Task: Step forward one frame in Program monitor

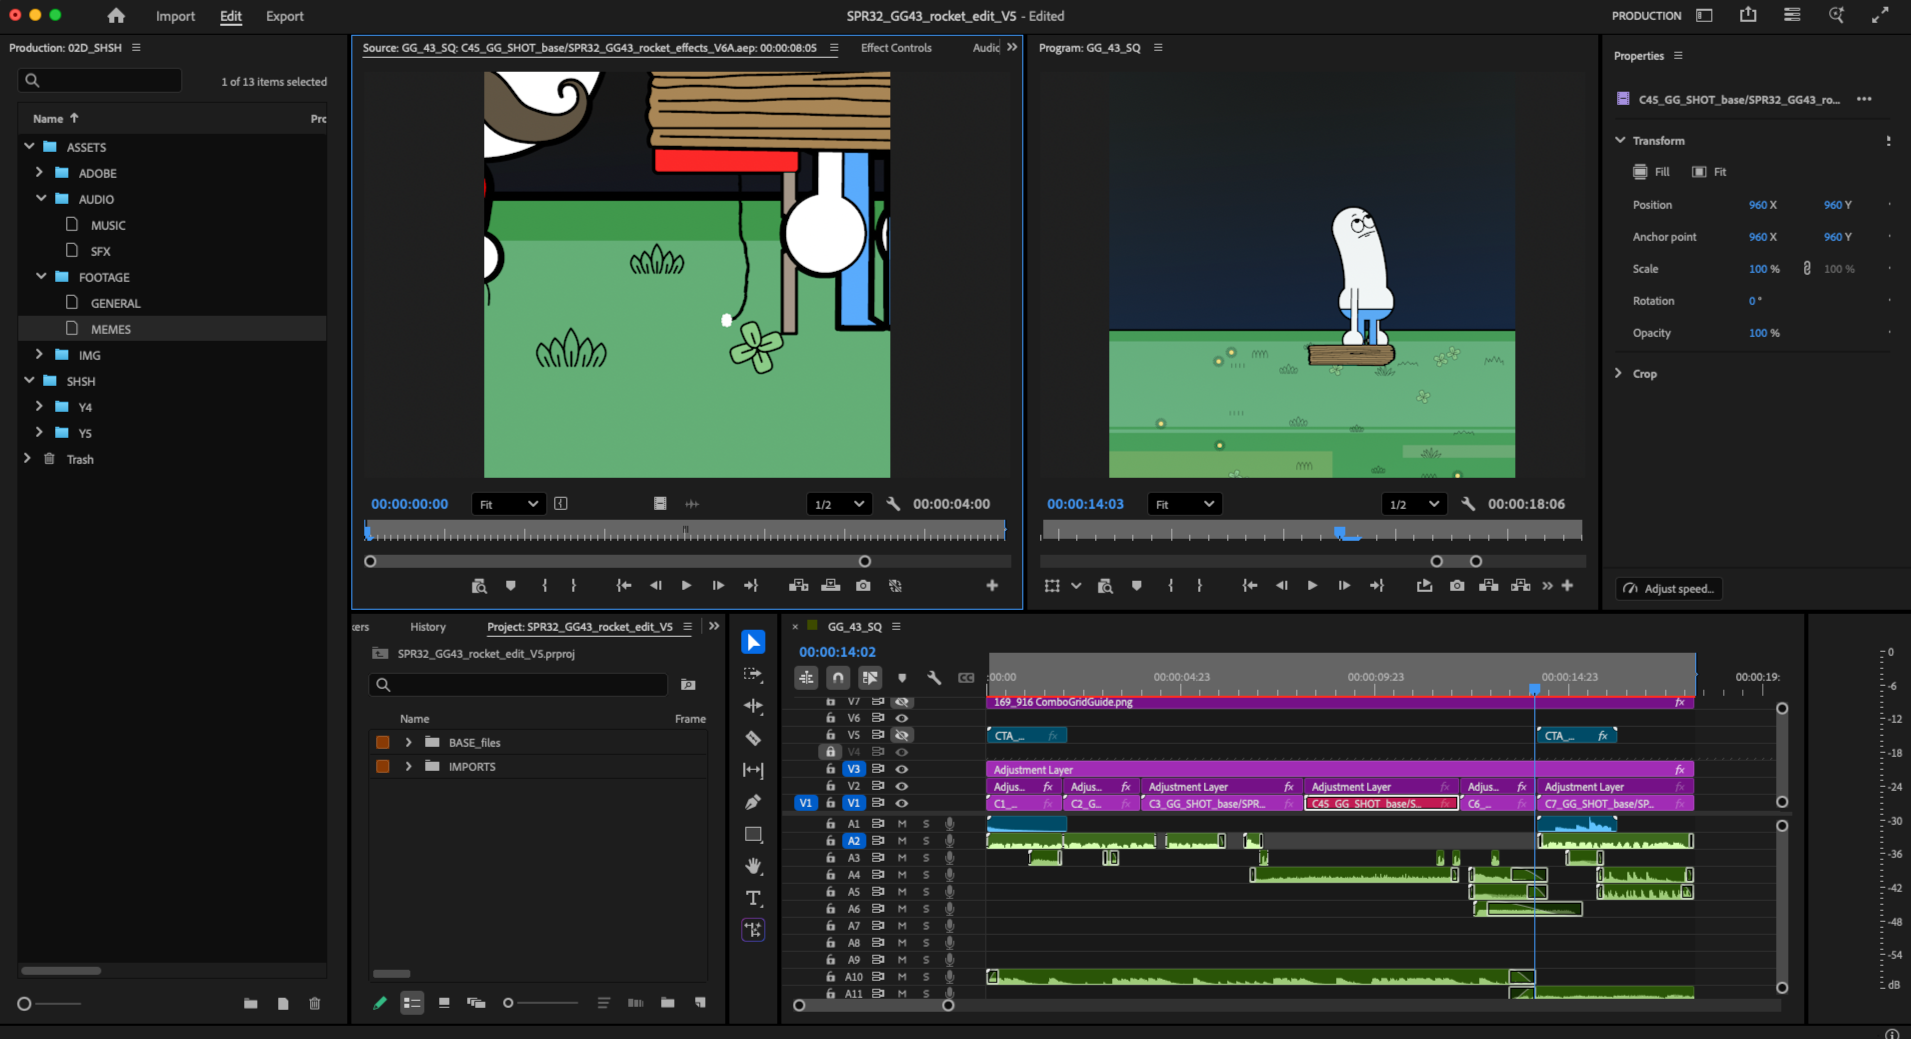Action: pyautogui.click(x=1344, y=586)
